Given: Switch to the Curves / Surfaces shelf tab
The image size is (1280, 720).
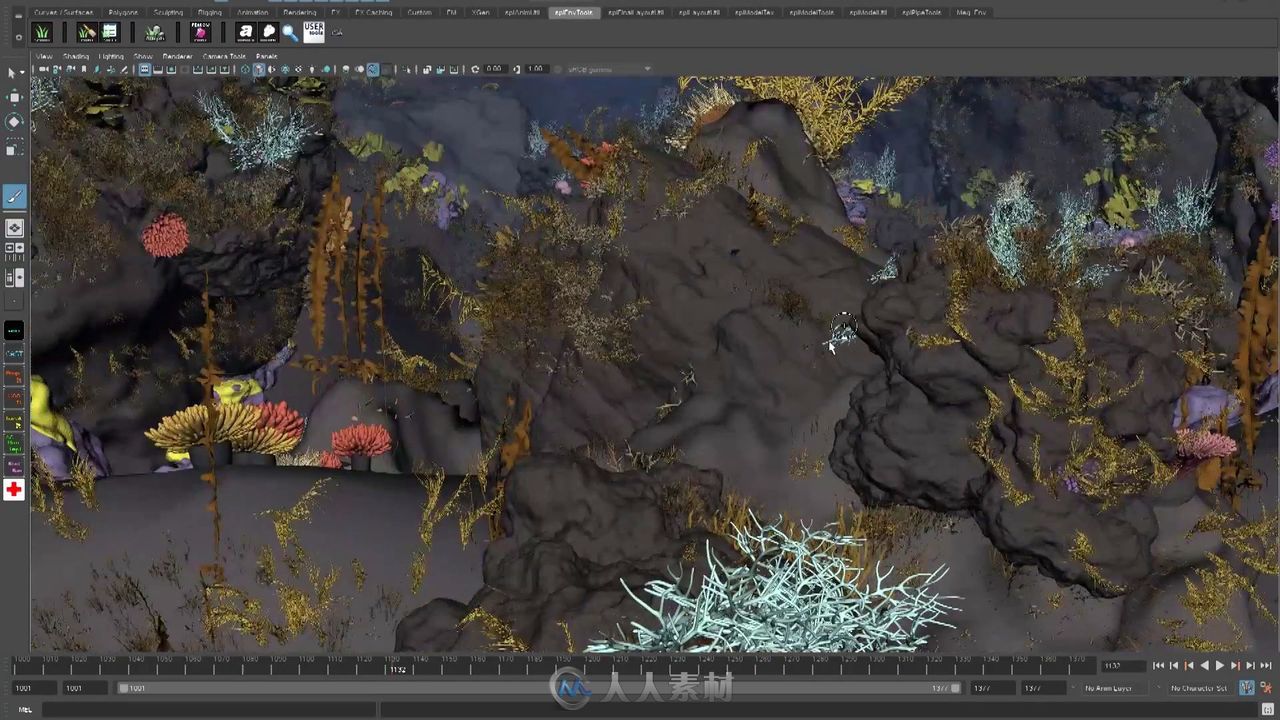Looking at the screenshot, I should (x=63, y=12).
